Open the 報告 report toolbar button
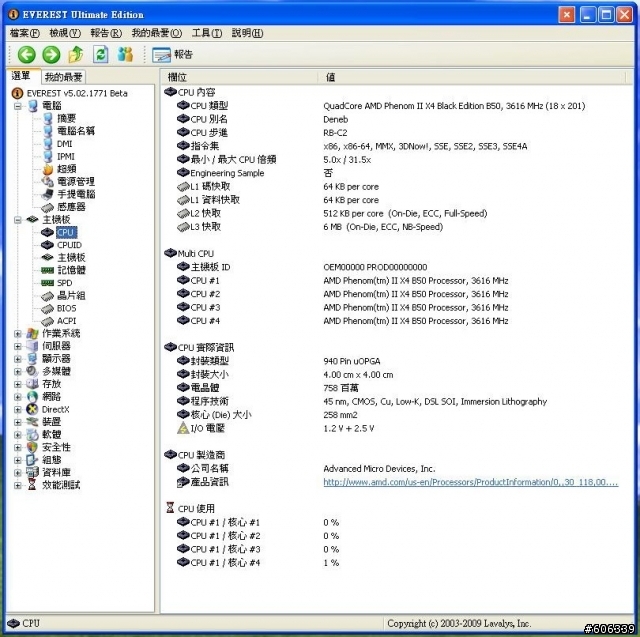 click(x=172, y=55)
